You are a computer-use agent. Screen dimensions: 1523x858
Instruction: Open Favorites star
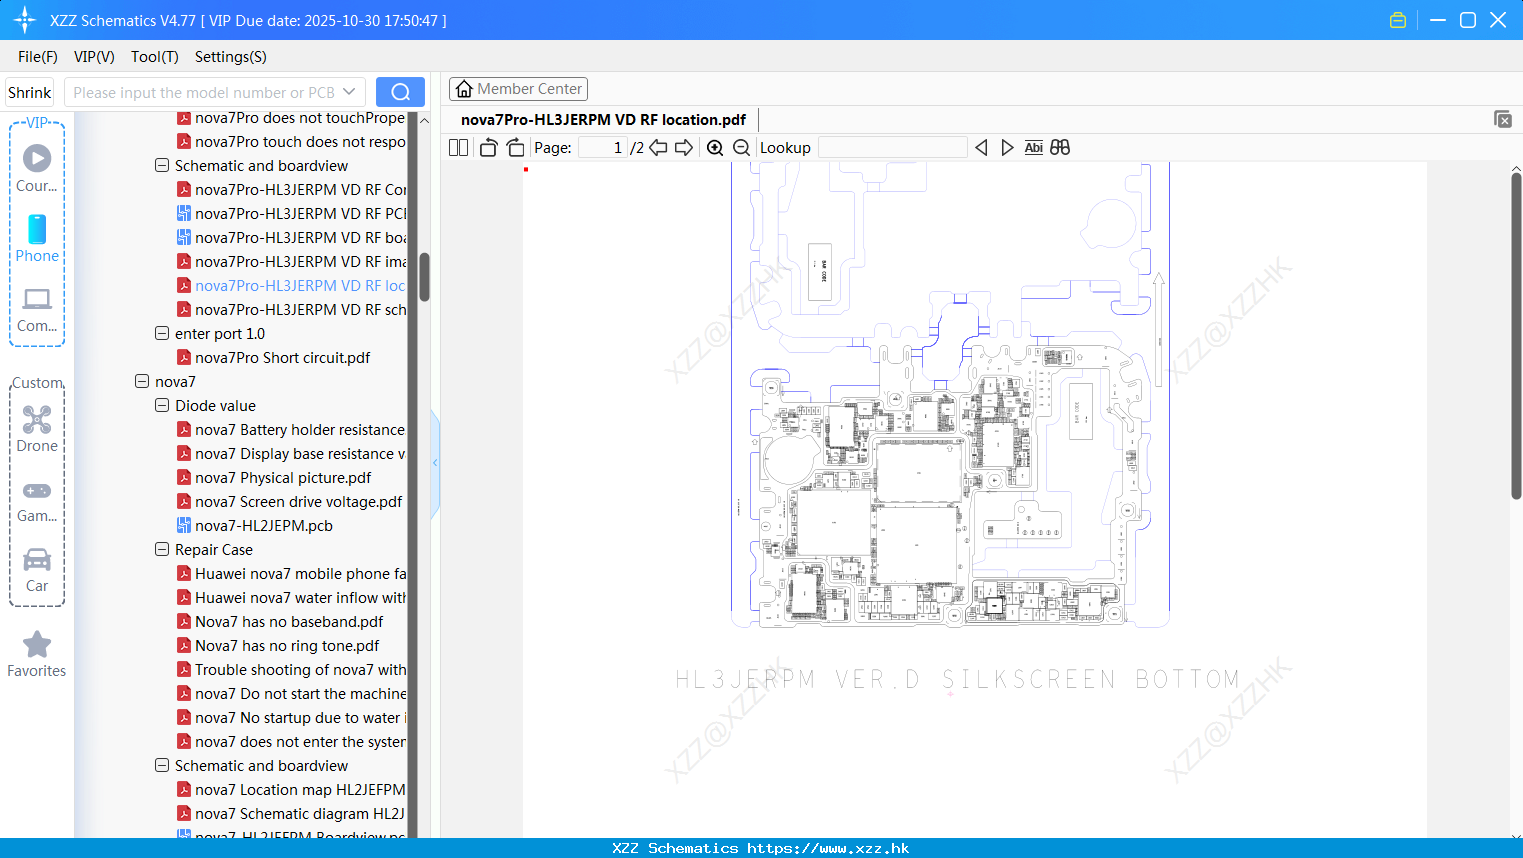(x=37, y=654)
